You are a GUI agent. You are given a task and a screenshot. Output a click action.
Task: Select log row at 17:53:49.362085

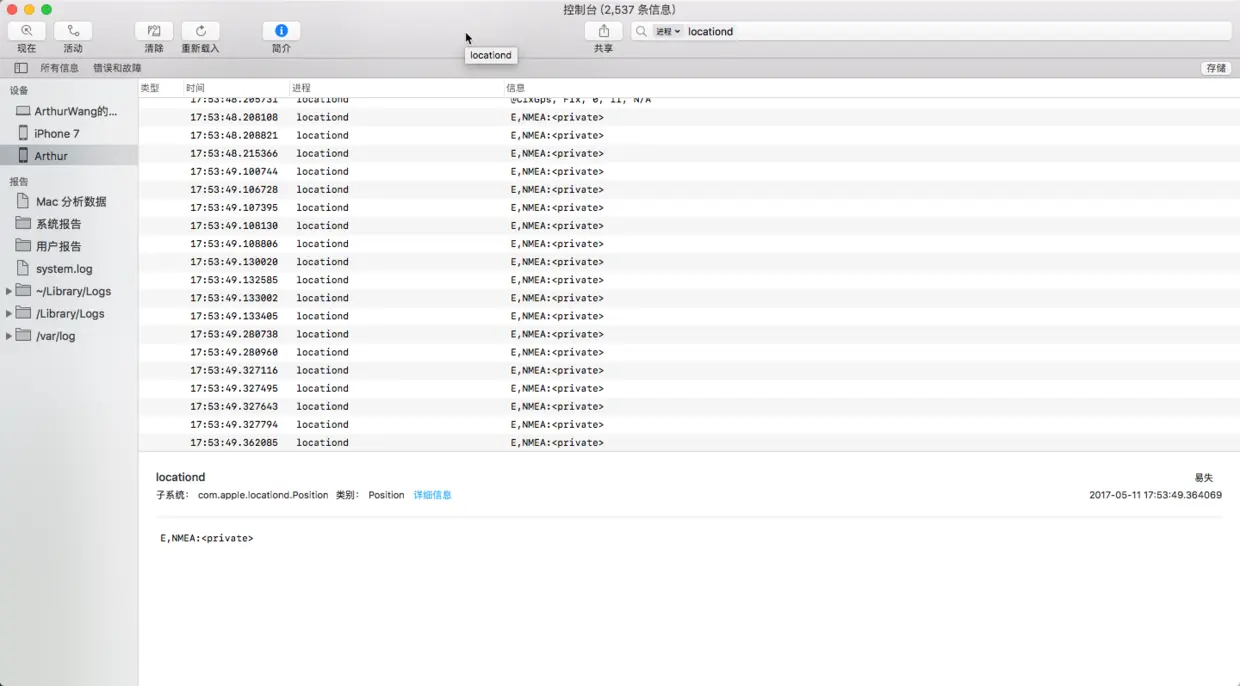(689, 442)
